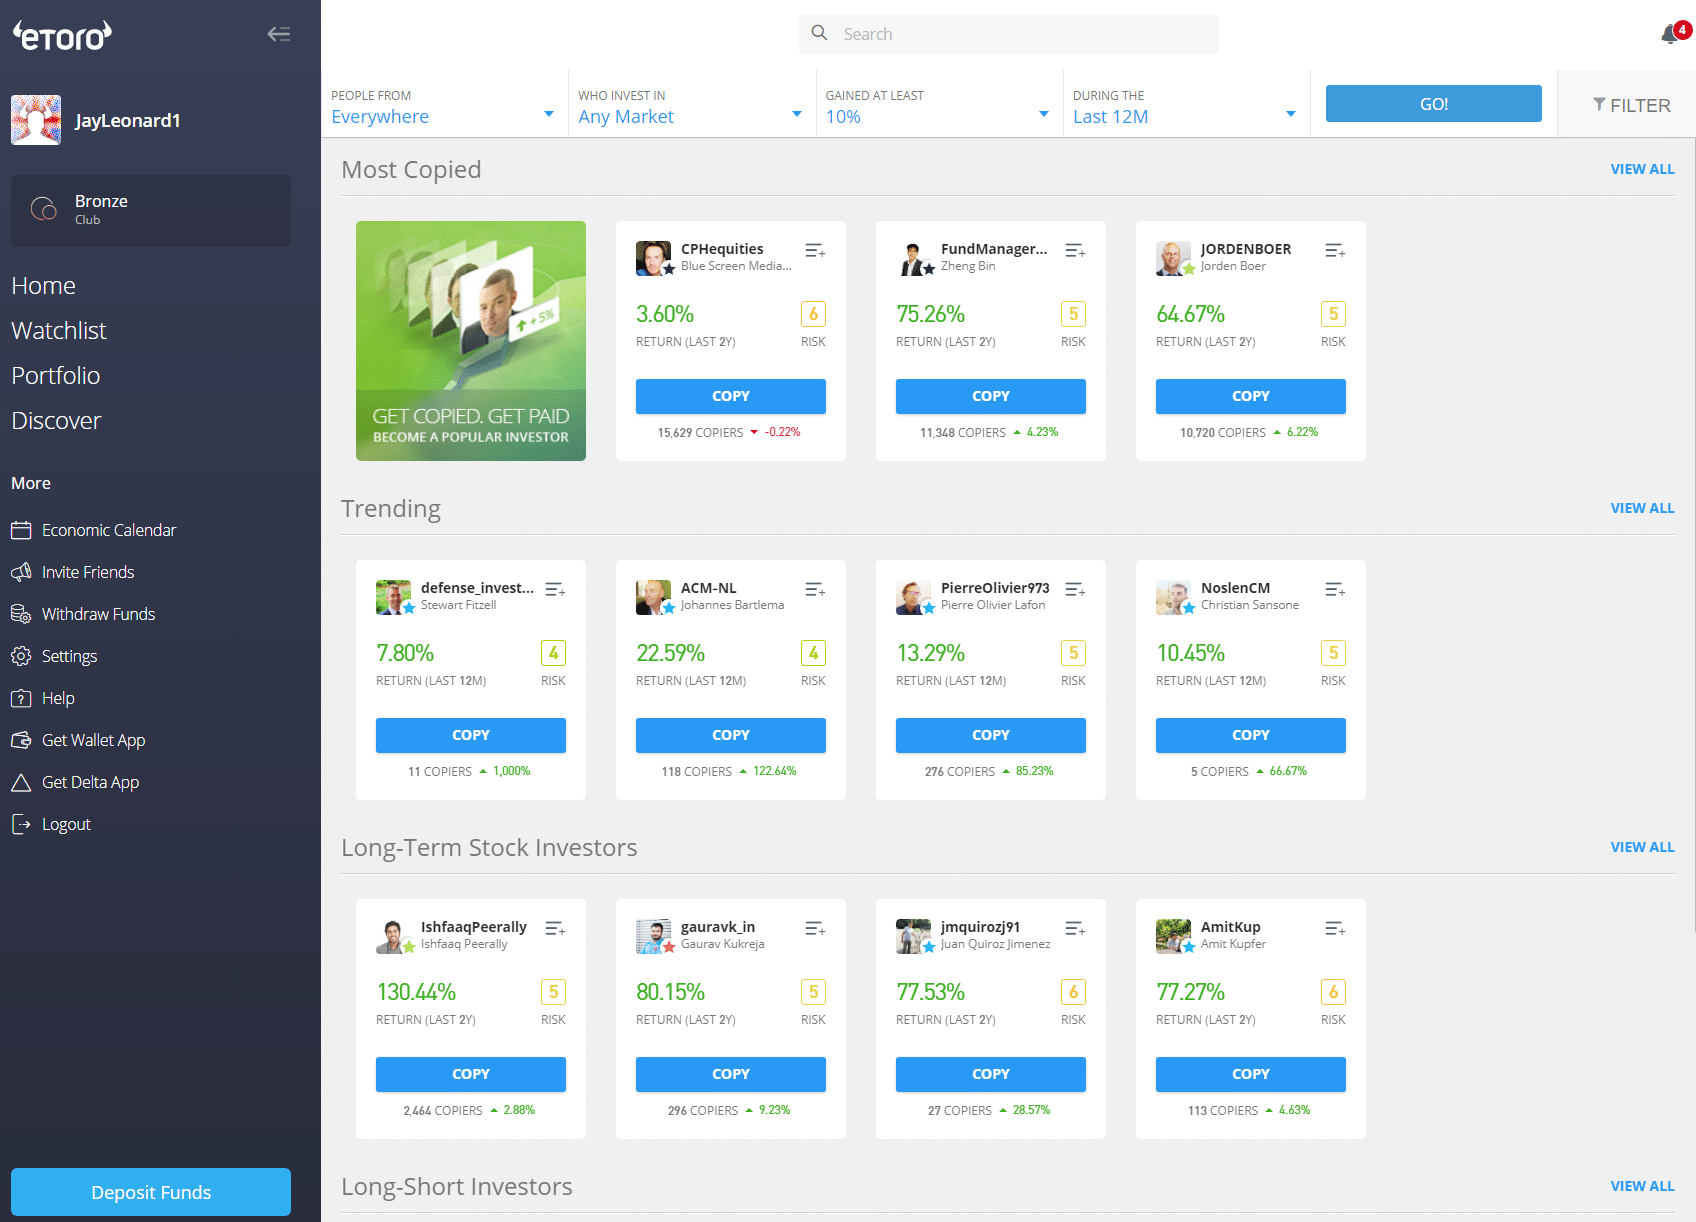Open the Filter panel
Image resolution: width=1696 pixels, height=1222 pixels.
pyautogui.click(x=1631, y=105)
